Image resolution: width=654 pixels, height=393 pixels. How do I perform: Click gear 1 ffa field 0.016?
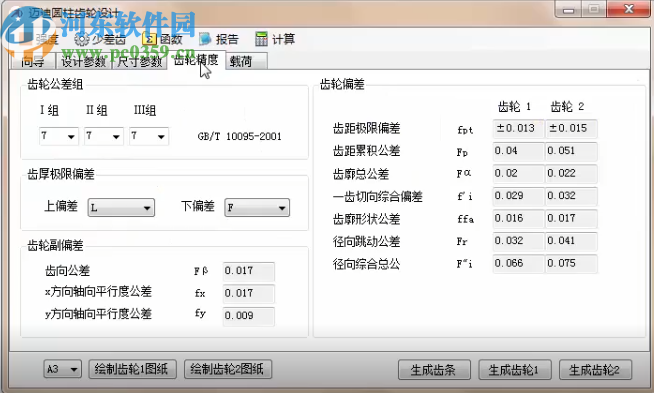pyautogui.click(x=518, y=219)
